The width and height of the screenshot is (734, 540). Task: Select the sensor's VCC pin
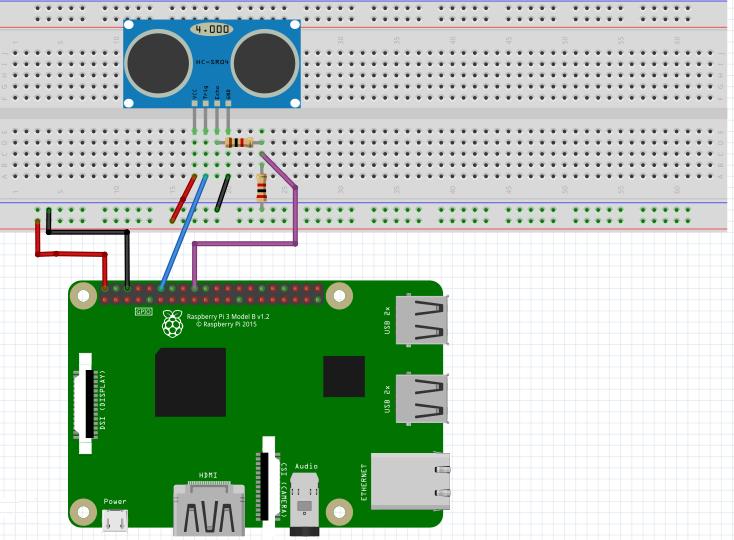(x=195, y=116)
